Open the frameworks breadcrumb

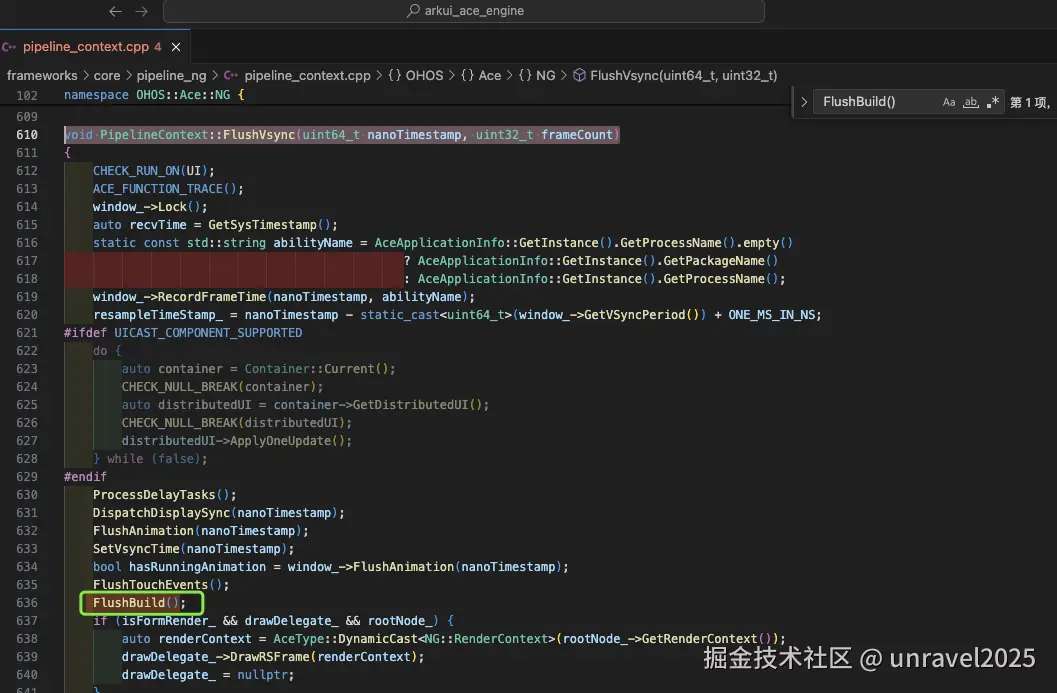(x=42, y=76)
